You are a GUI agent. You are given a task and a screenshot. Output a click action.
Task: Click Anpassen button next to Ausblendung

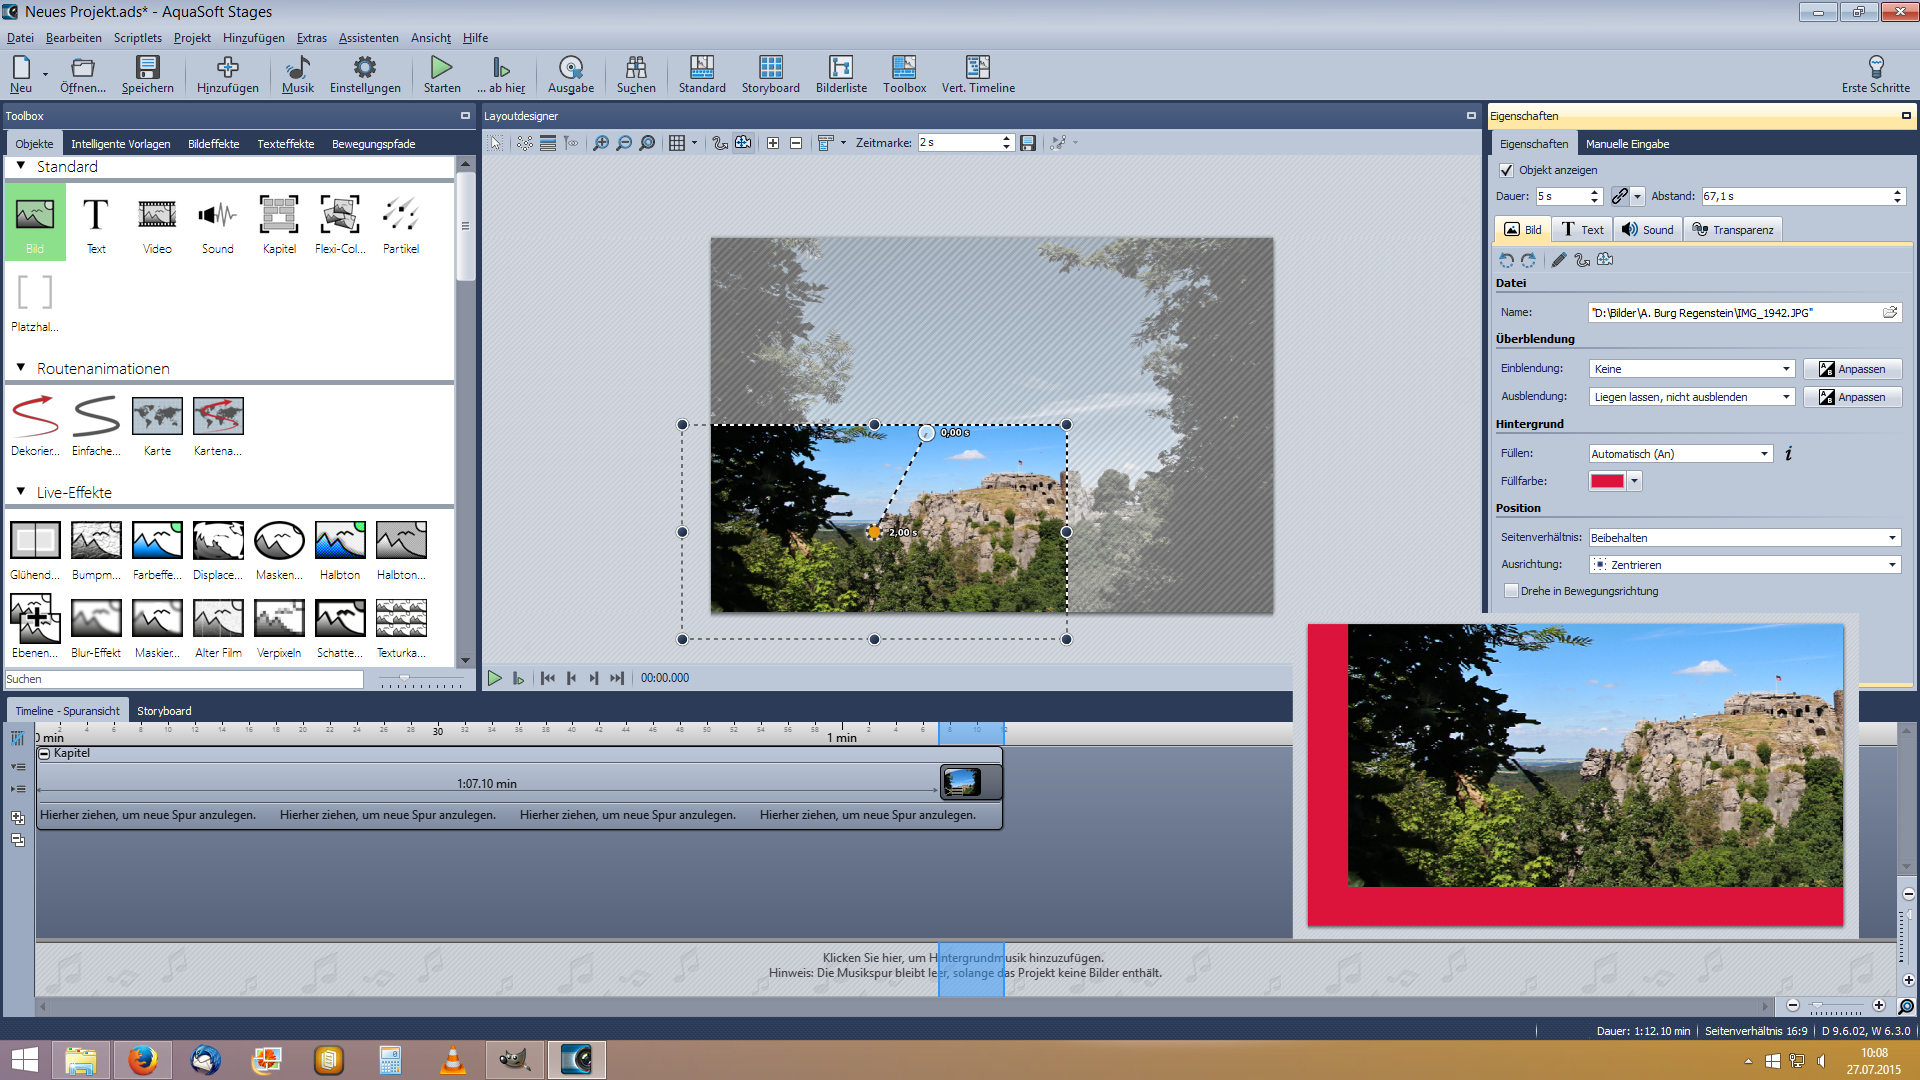pyautogui.click(x=1852, y=397)
